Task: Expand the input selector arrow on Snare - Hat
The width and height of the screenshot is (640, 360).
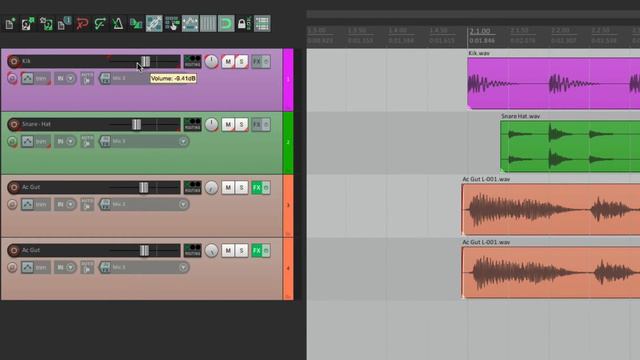Action: tap(183, 141)
